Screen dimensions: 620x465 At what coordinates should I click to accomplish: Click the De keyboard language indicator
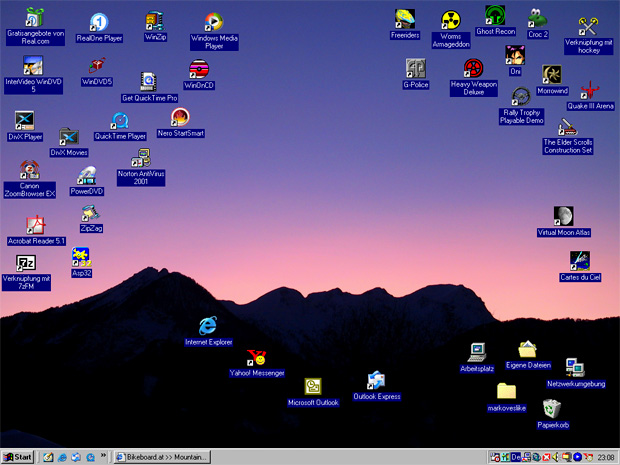[x=516, y=457]
